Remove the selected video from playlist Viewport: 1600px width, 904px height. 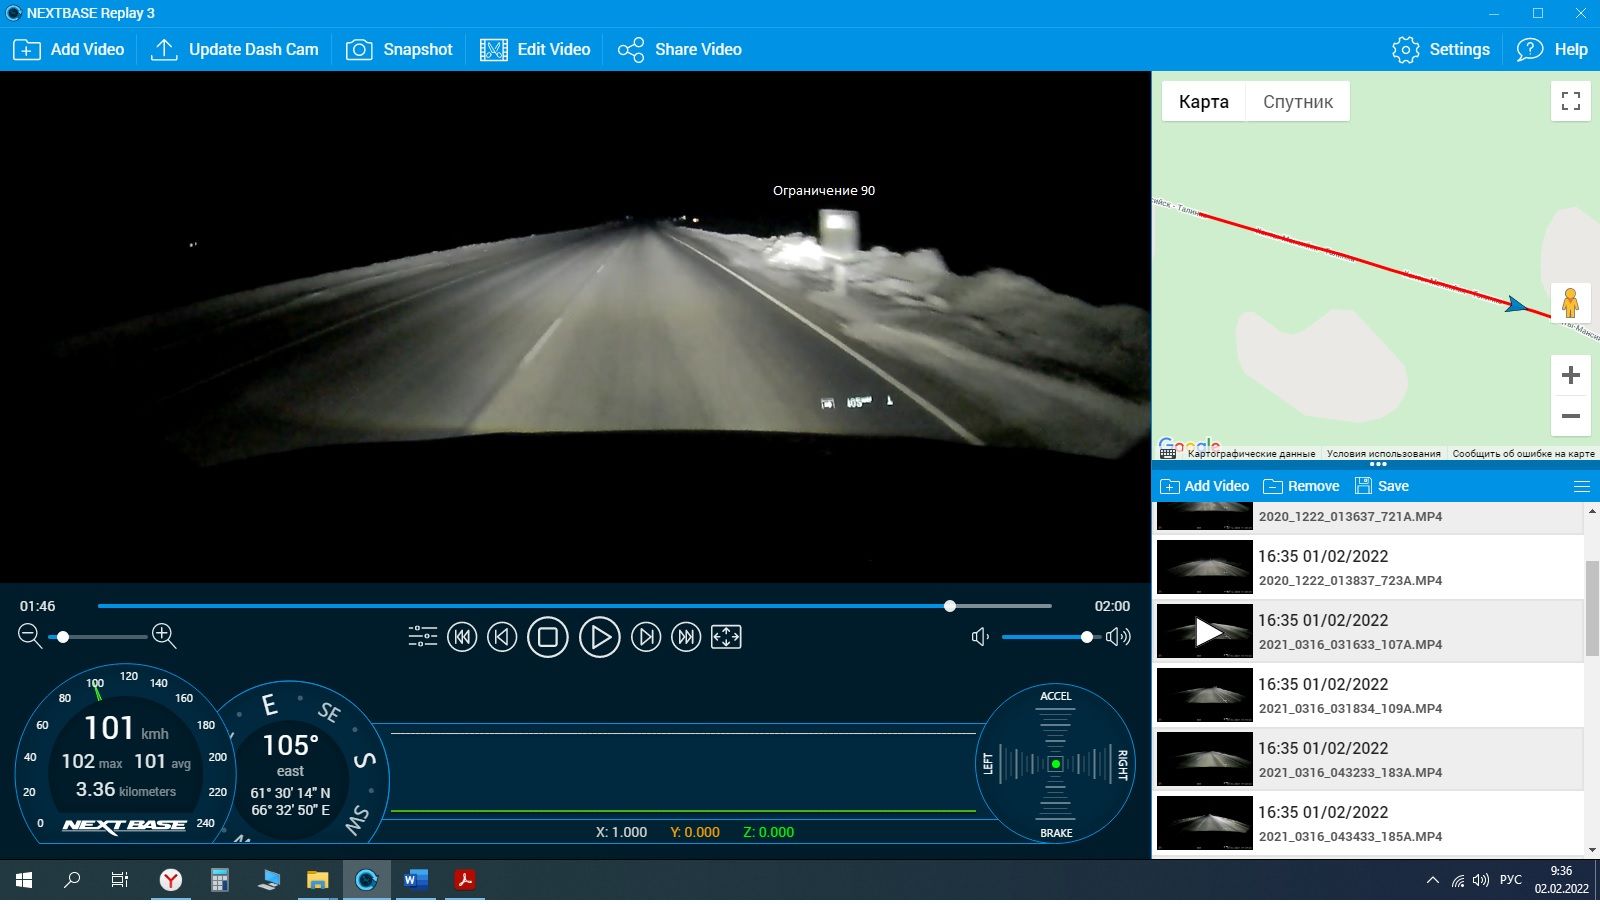1301,487
